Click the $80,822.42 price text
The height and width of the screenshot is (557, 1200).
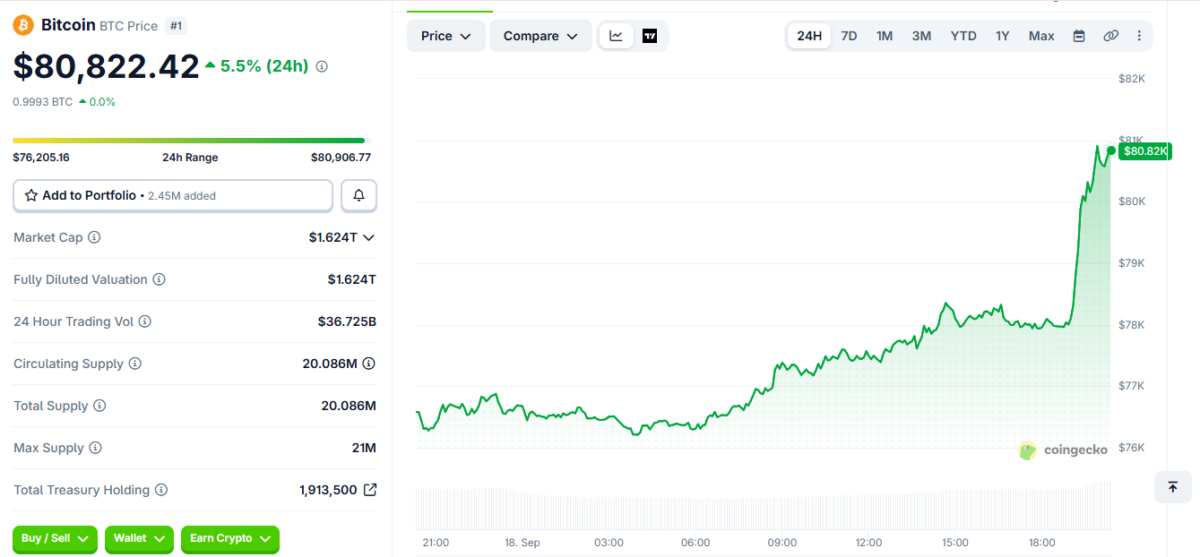tap(106, 66)
